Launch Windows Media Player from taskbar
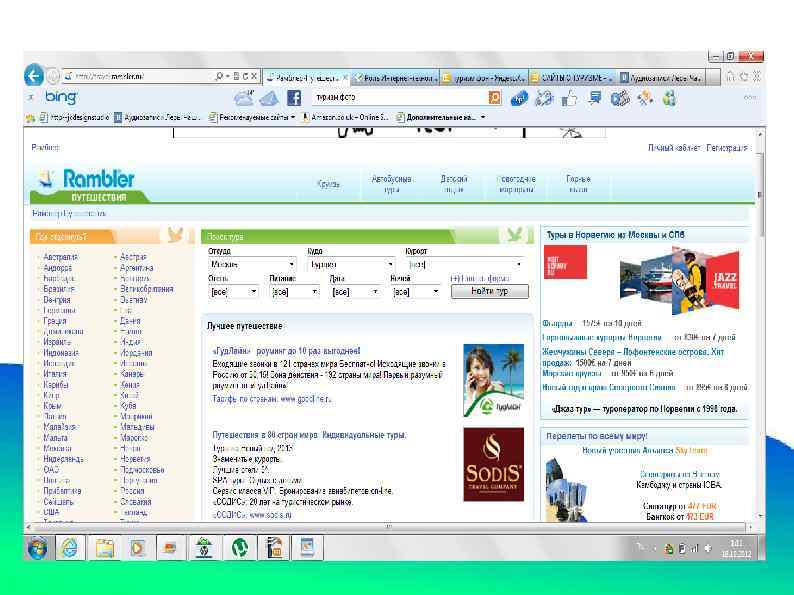 pyautogui.click(x=137, y=548)
